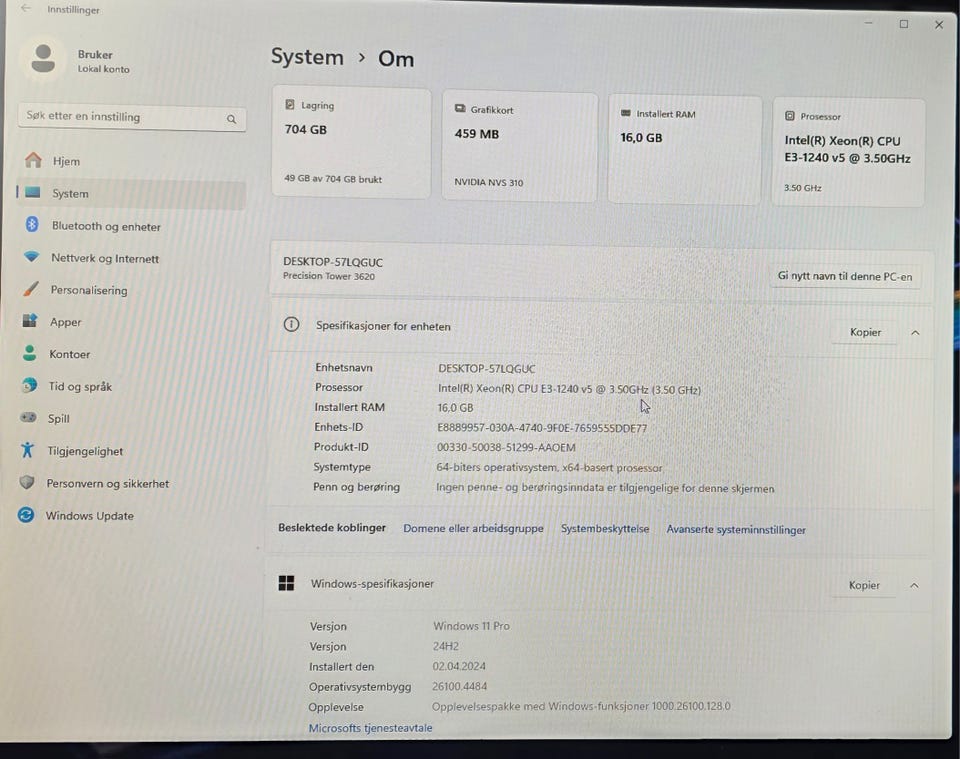Click the Systemtype 64-biters value

coord(549,468)
